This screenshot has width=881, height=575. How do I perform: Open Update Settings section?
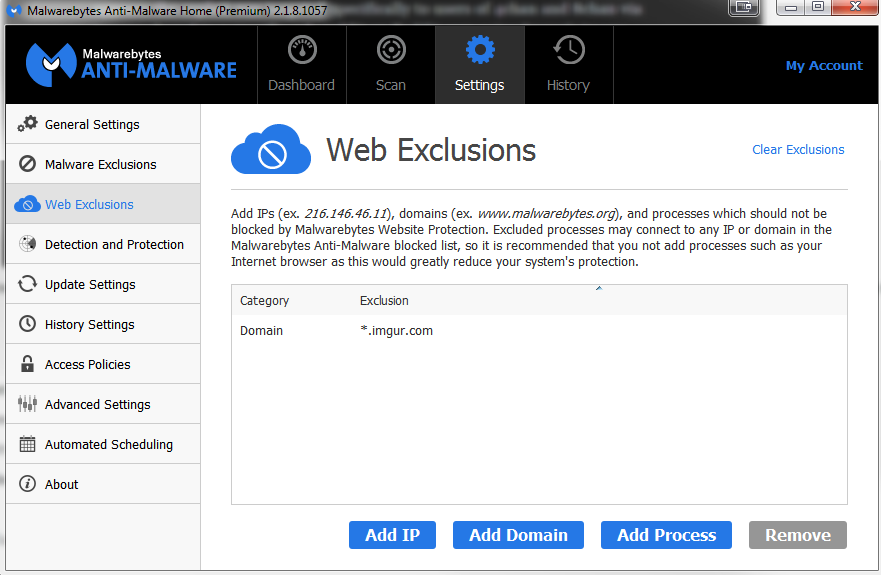103,284
